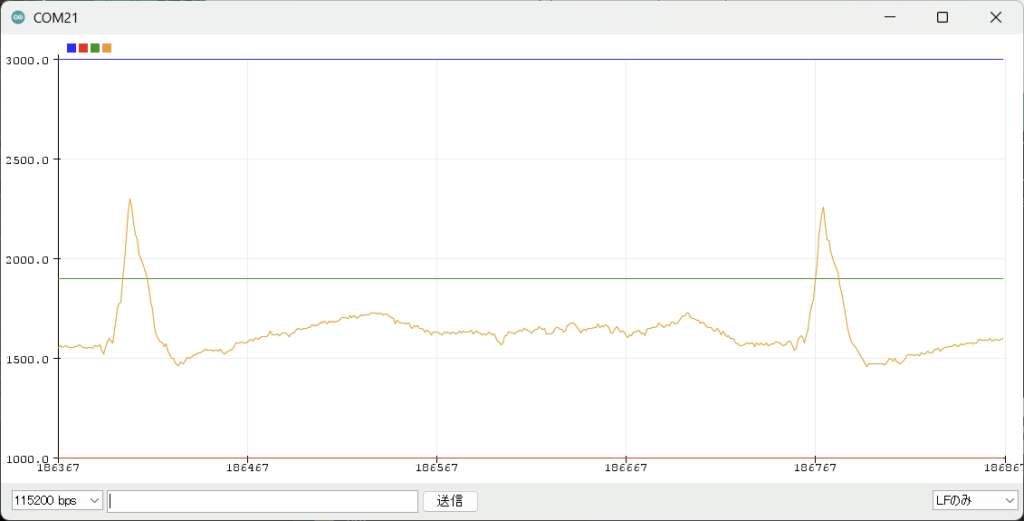This screenshot has width=1024, height=521.
Task: Click the second orange peak near 186767
Action: 822,208
